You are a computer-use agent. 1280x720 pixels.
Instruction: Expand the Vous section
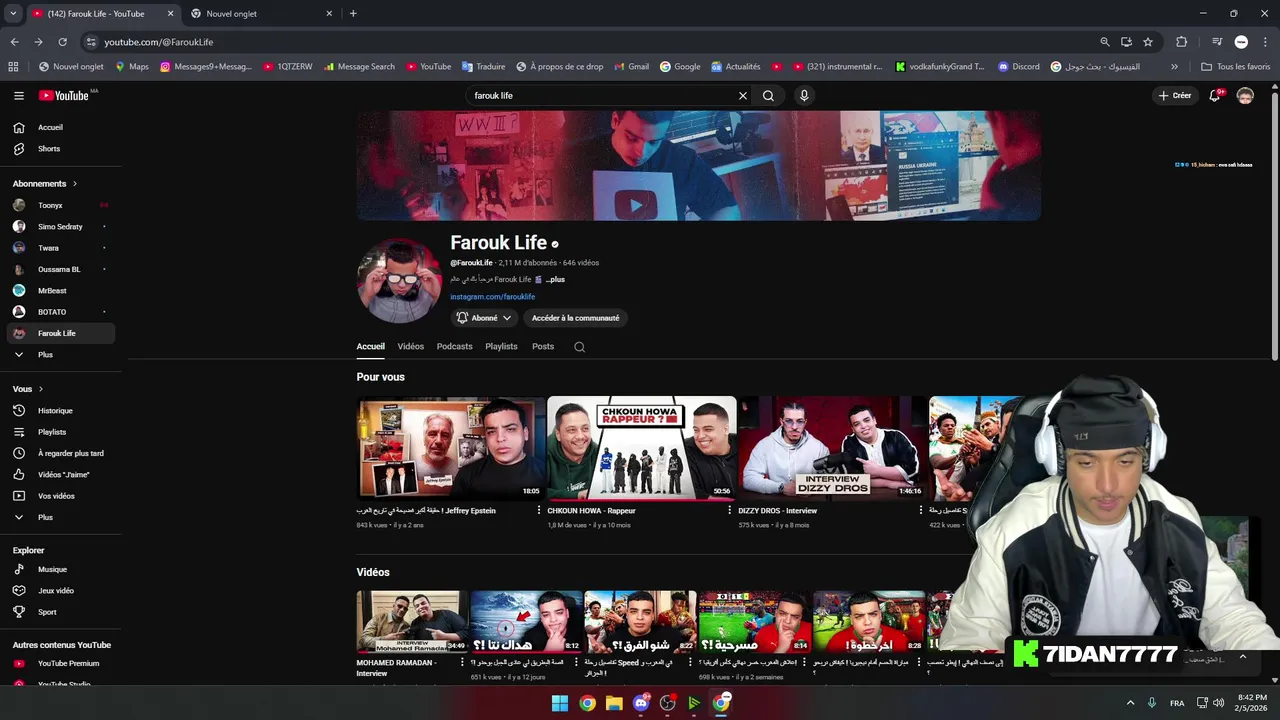pos(28,389)
